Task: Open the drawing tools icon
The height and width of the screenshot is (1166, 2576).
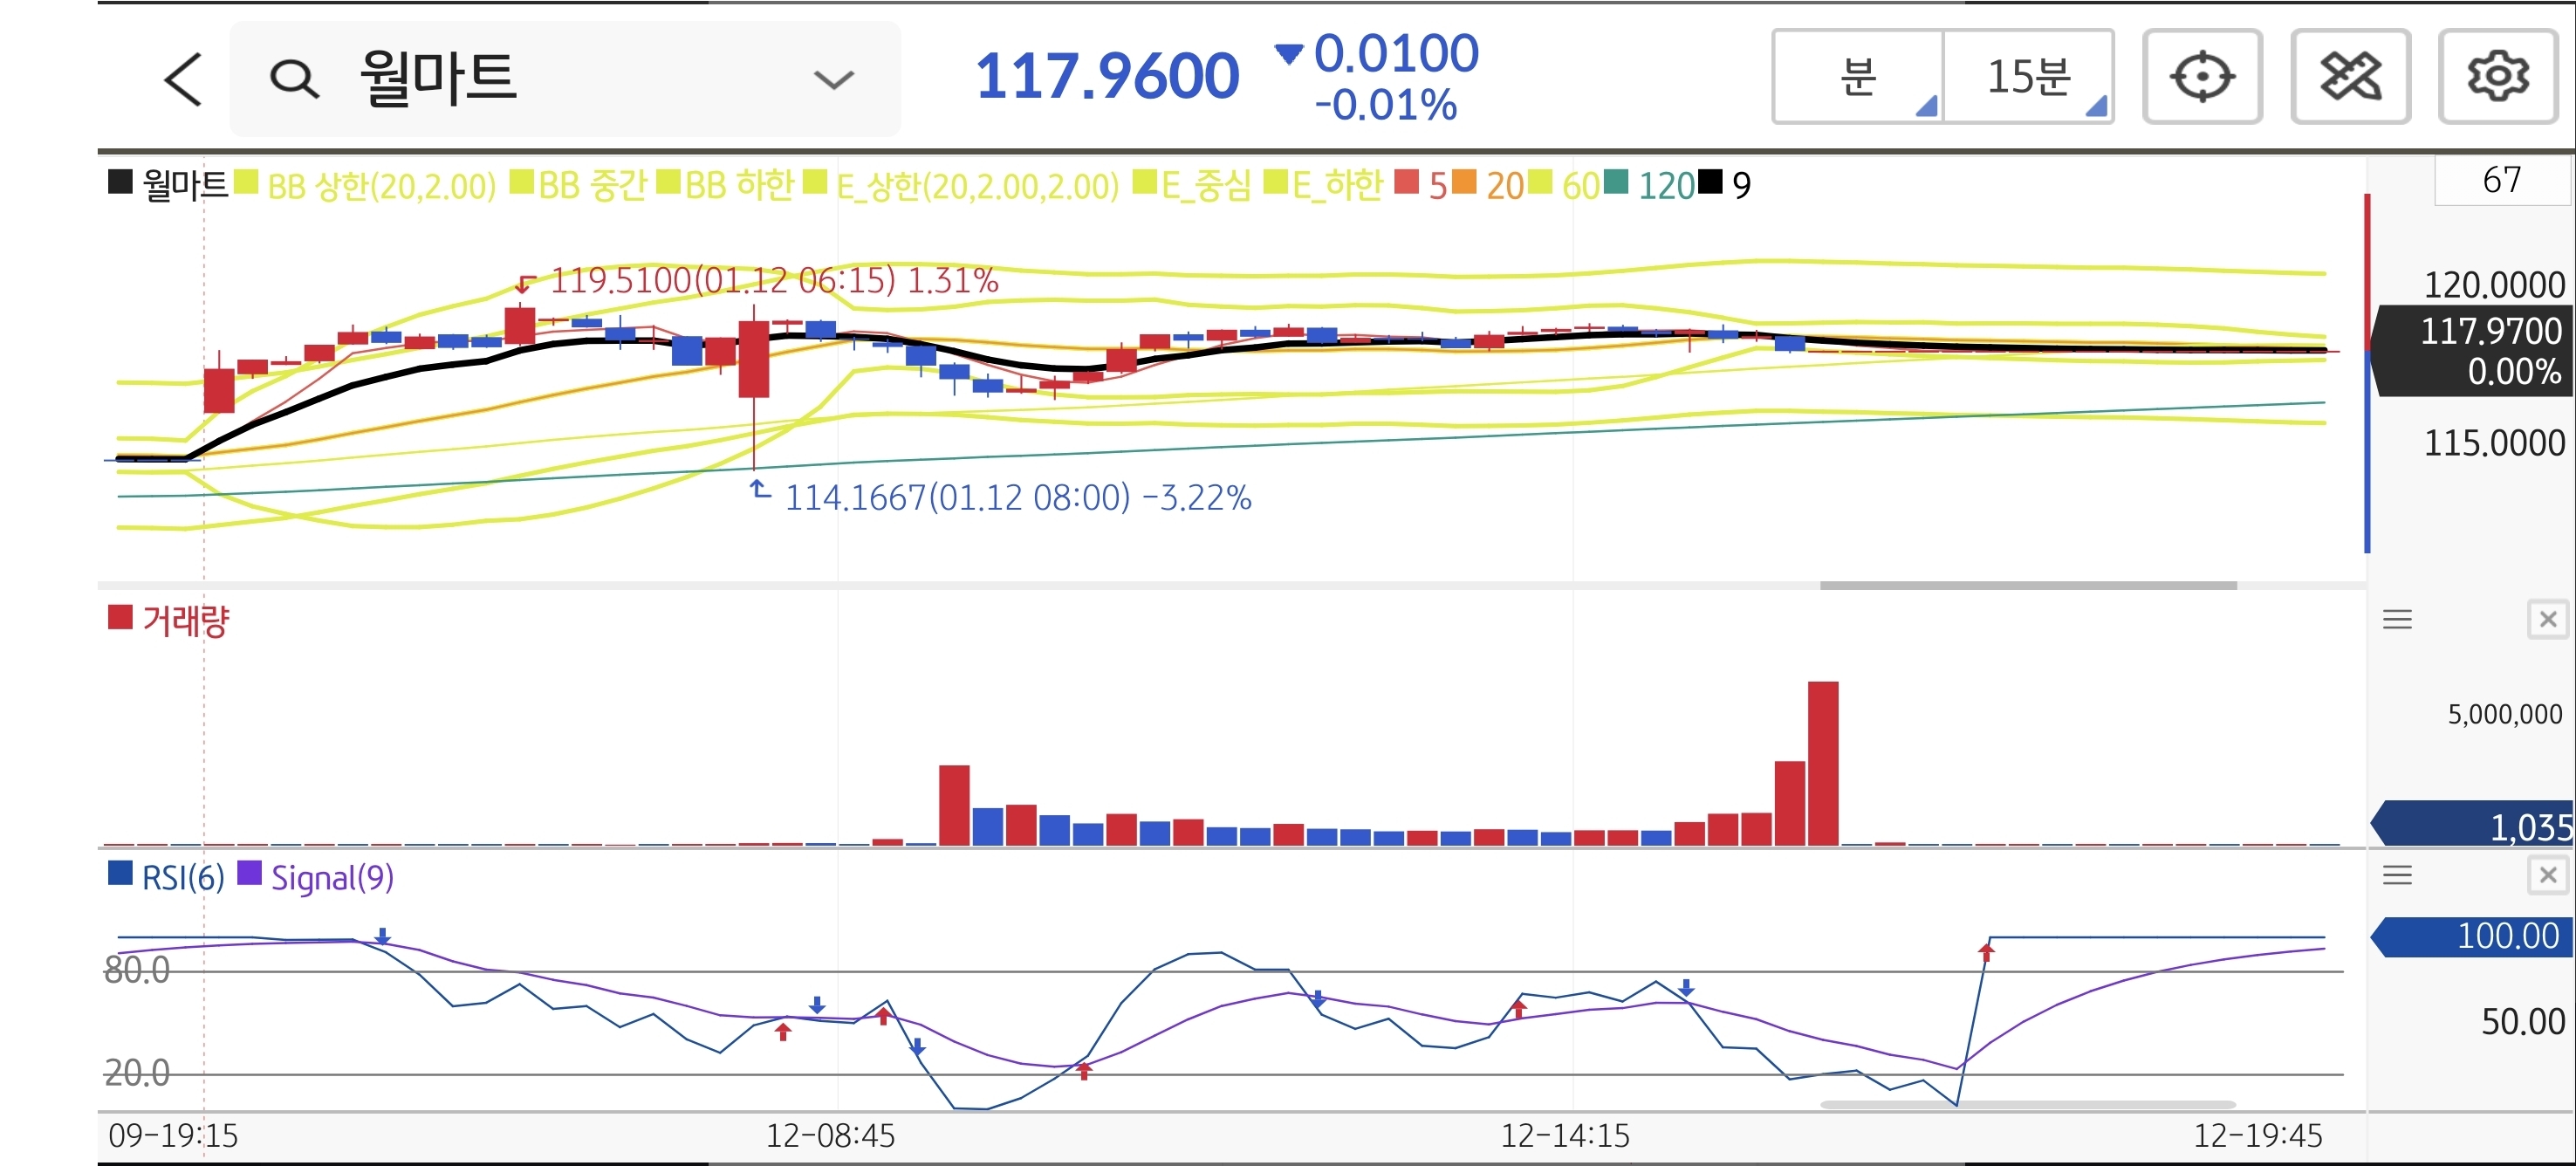Action: 2350,77
